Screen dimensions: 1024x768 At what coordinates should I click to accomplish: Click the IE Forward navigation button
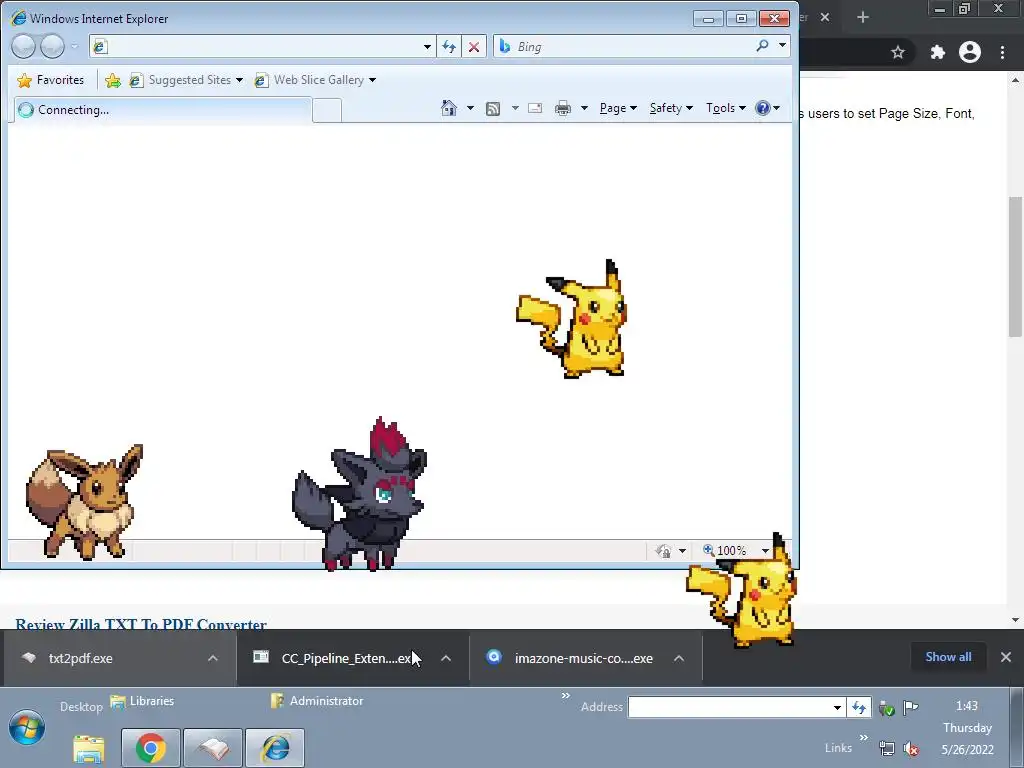click(x=52, y=46)
